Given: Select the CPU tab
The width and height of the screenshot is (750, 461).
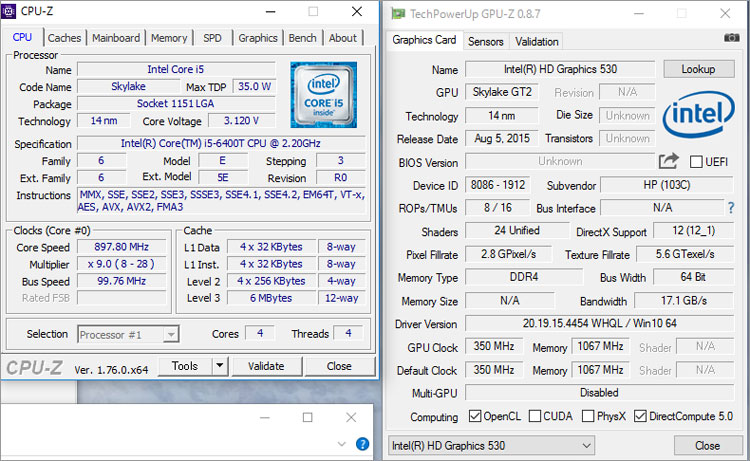Looking at the screenshot, I should (22, 37).
